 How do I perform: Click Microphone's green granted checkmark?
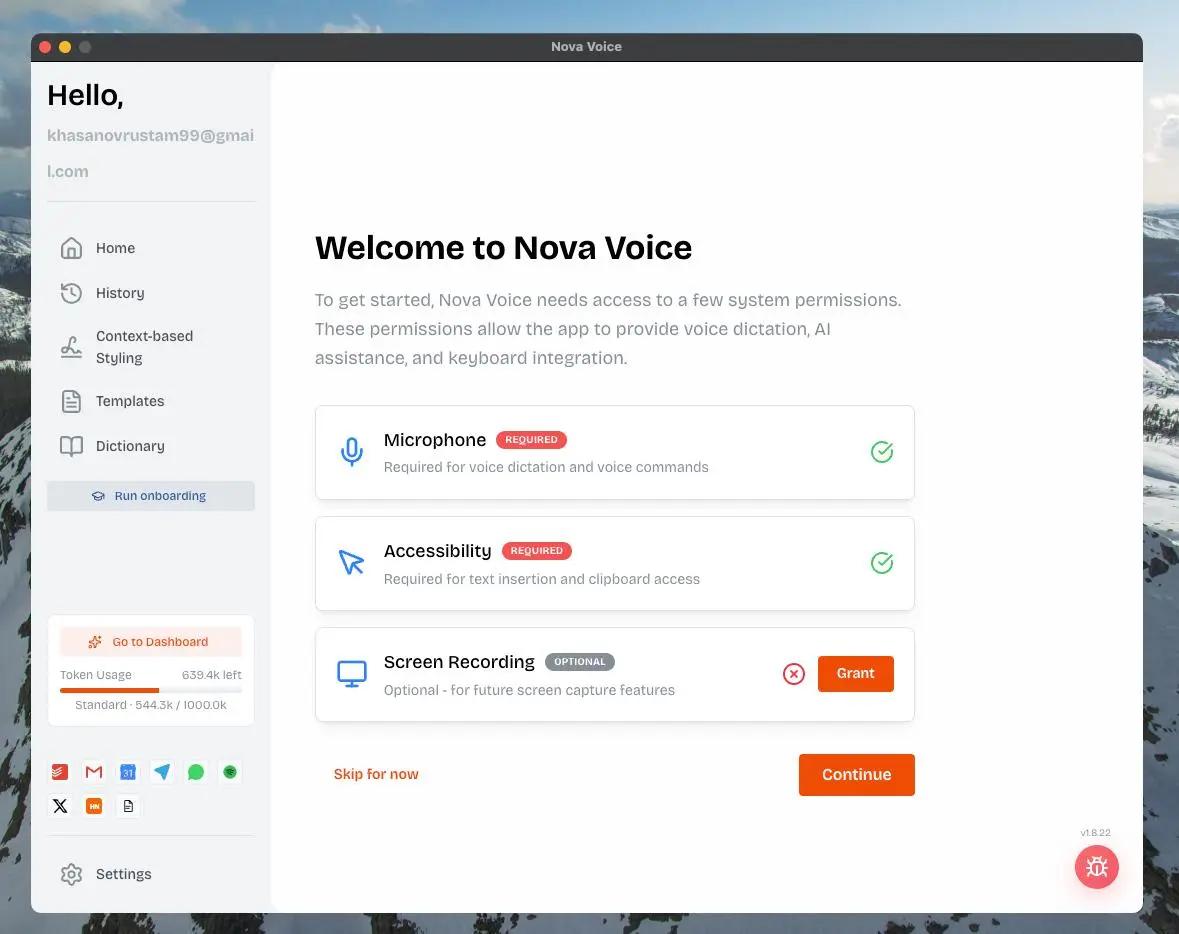pyautogui.click(x=881, y=452)
